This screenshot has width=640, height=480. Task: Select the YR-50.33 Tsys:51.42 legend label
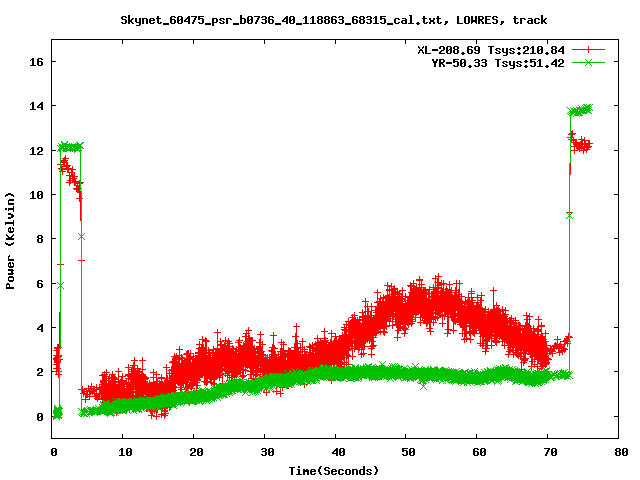click(x=498, y=63)
